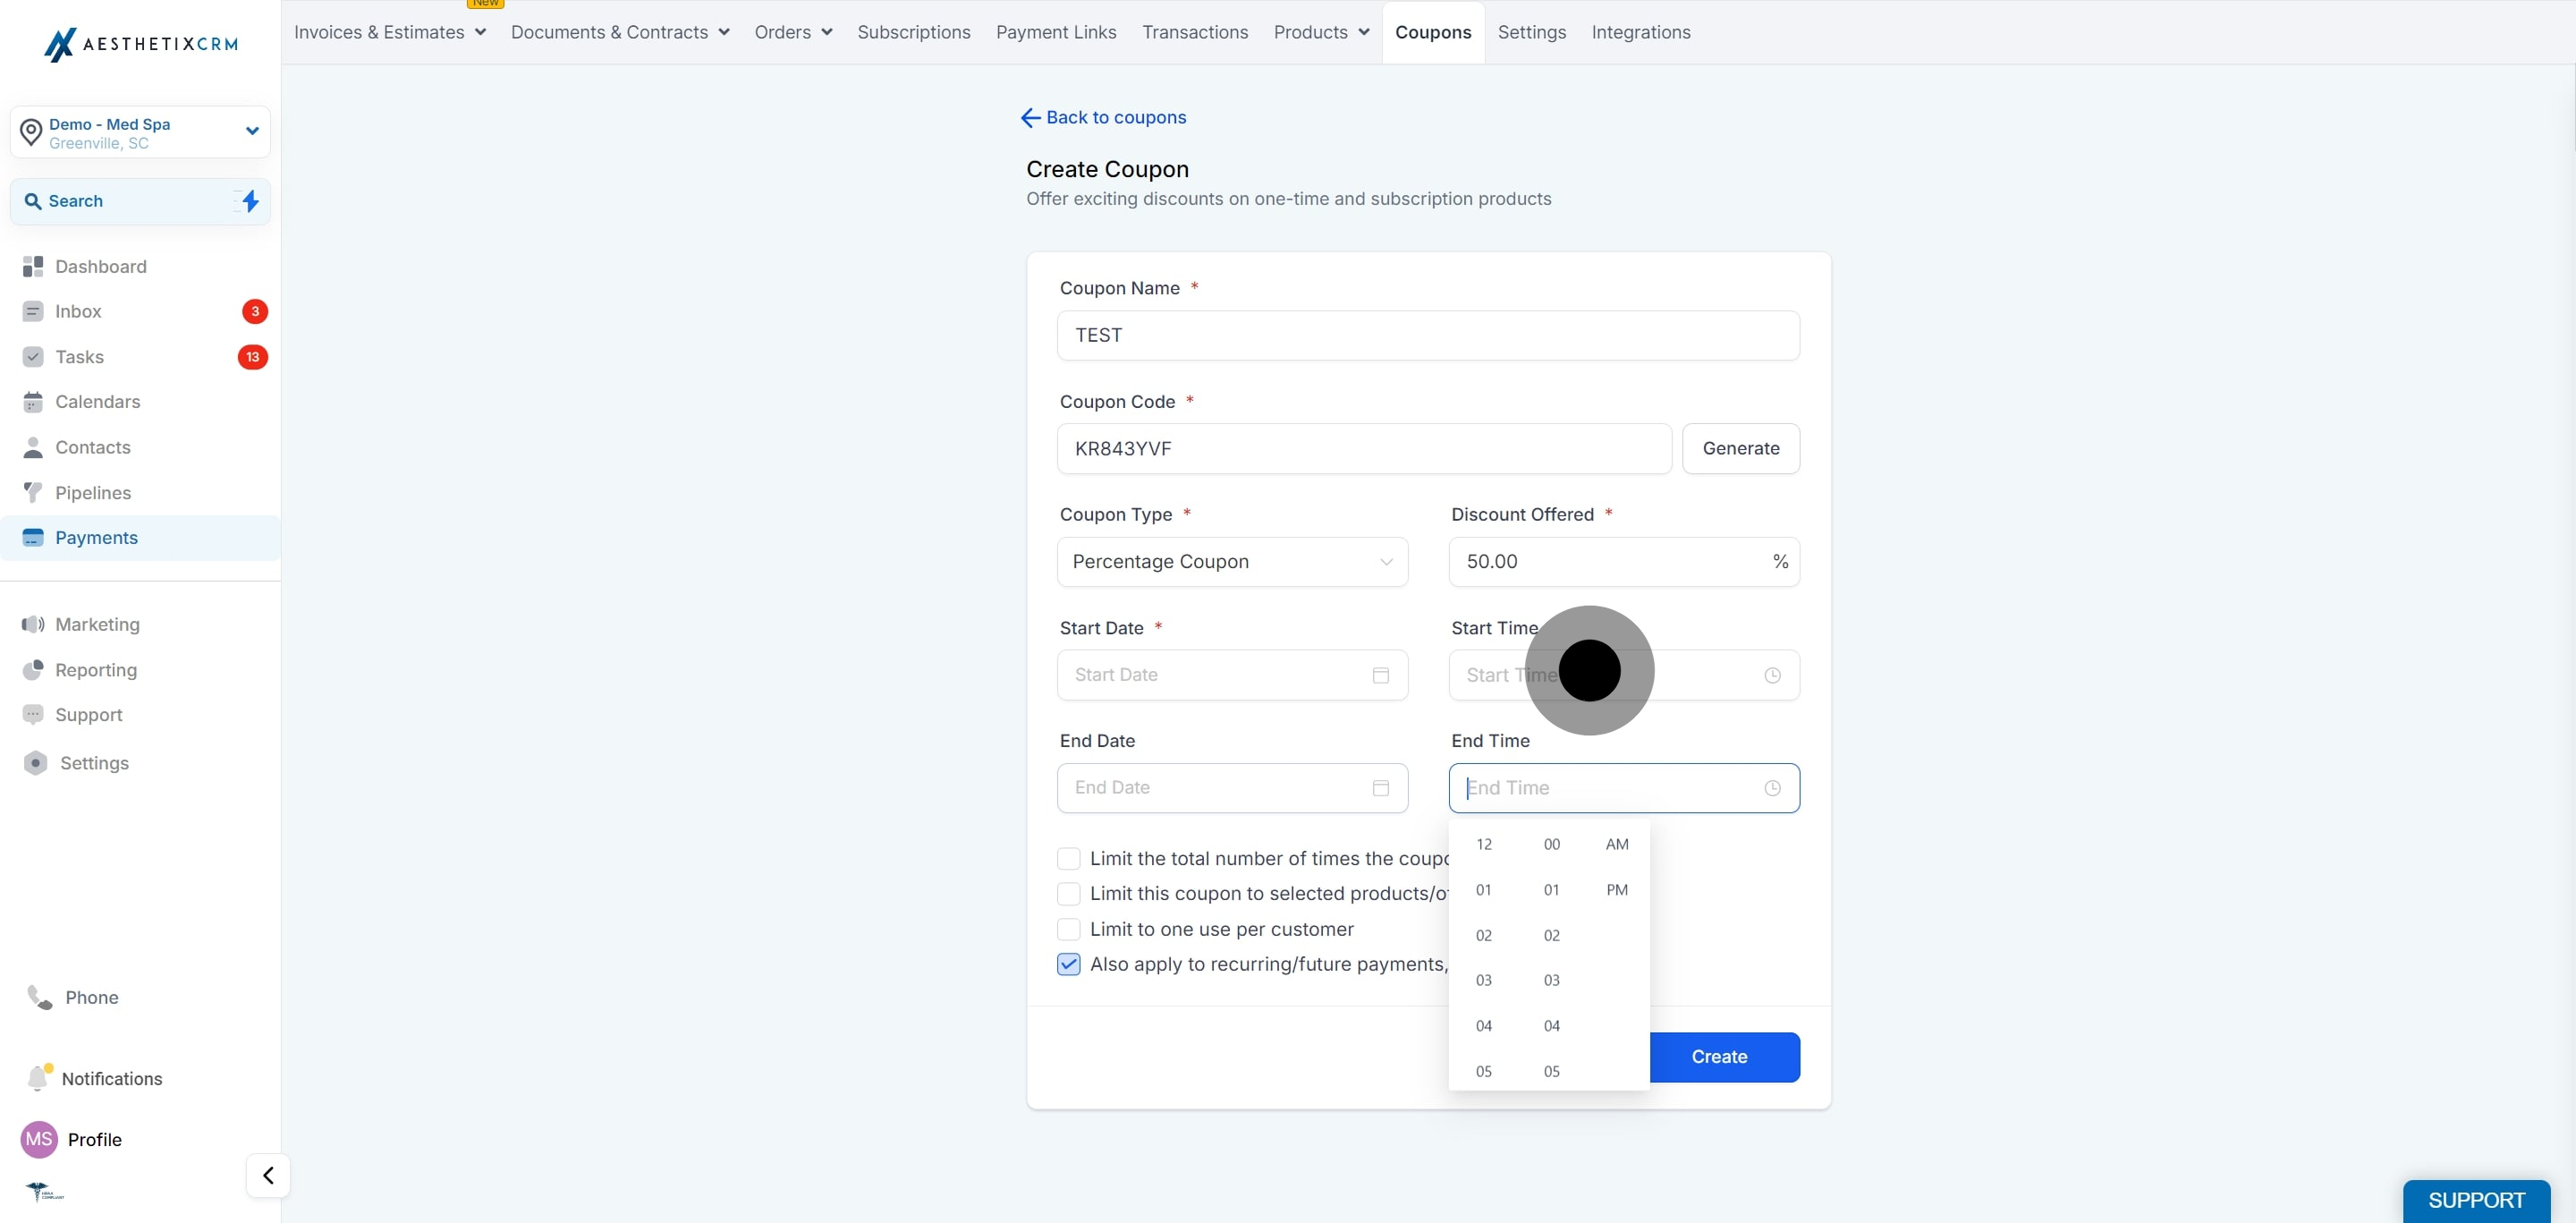
Task: Open the Phone dialer icon
Action: [x=39, y=997]
